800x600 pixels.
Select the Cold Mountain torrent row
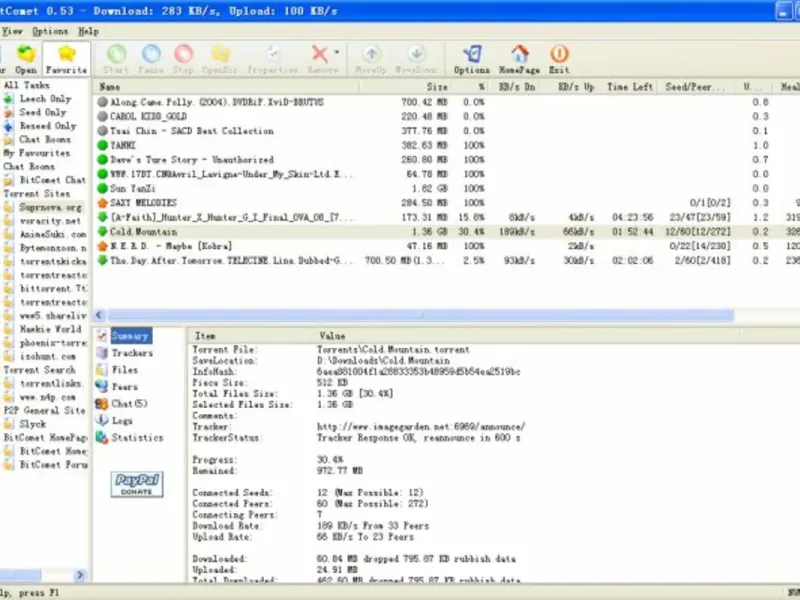click(x=446, y=232)
